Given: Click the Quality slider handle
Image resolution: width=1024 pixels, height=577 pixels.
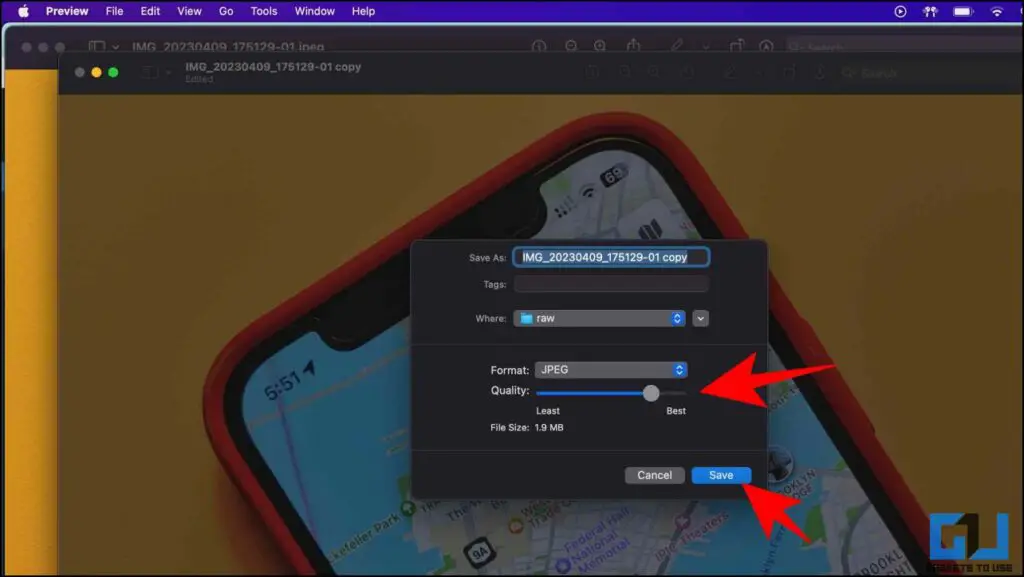Looking at the screenshot, I should click(x=651, y=393).
